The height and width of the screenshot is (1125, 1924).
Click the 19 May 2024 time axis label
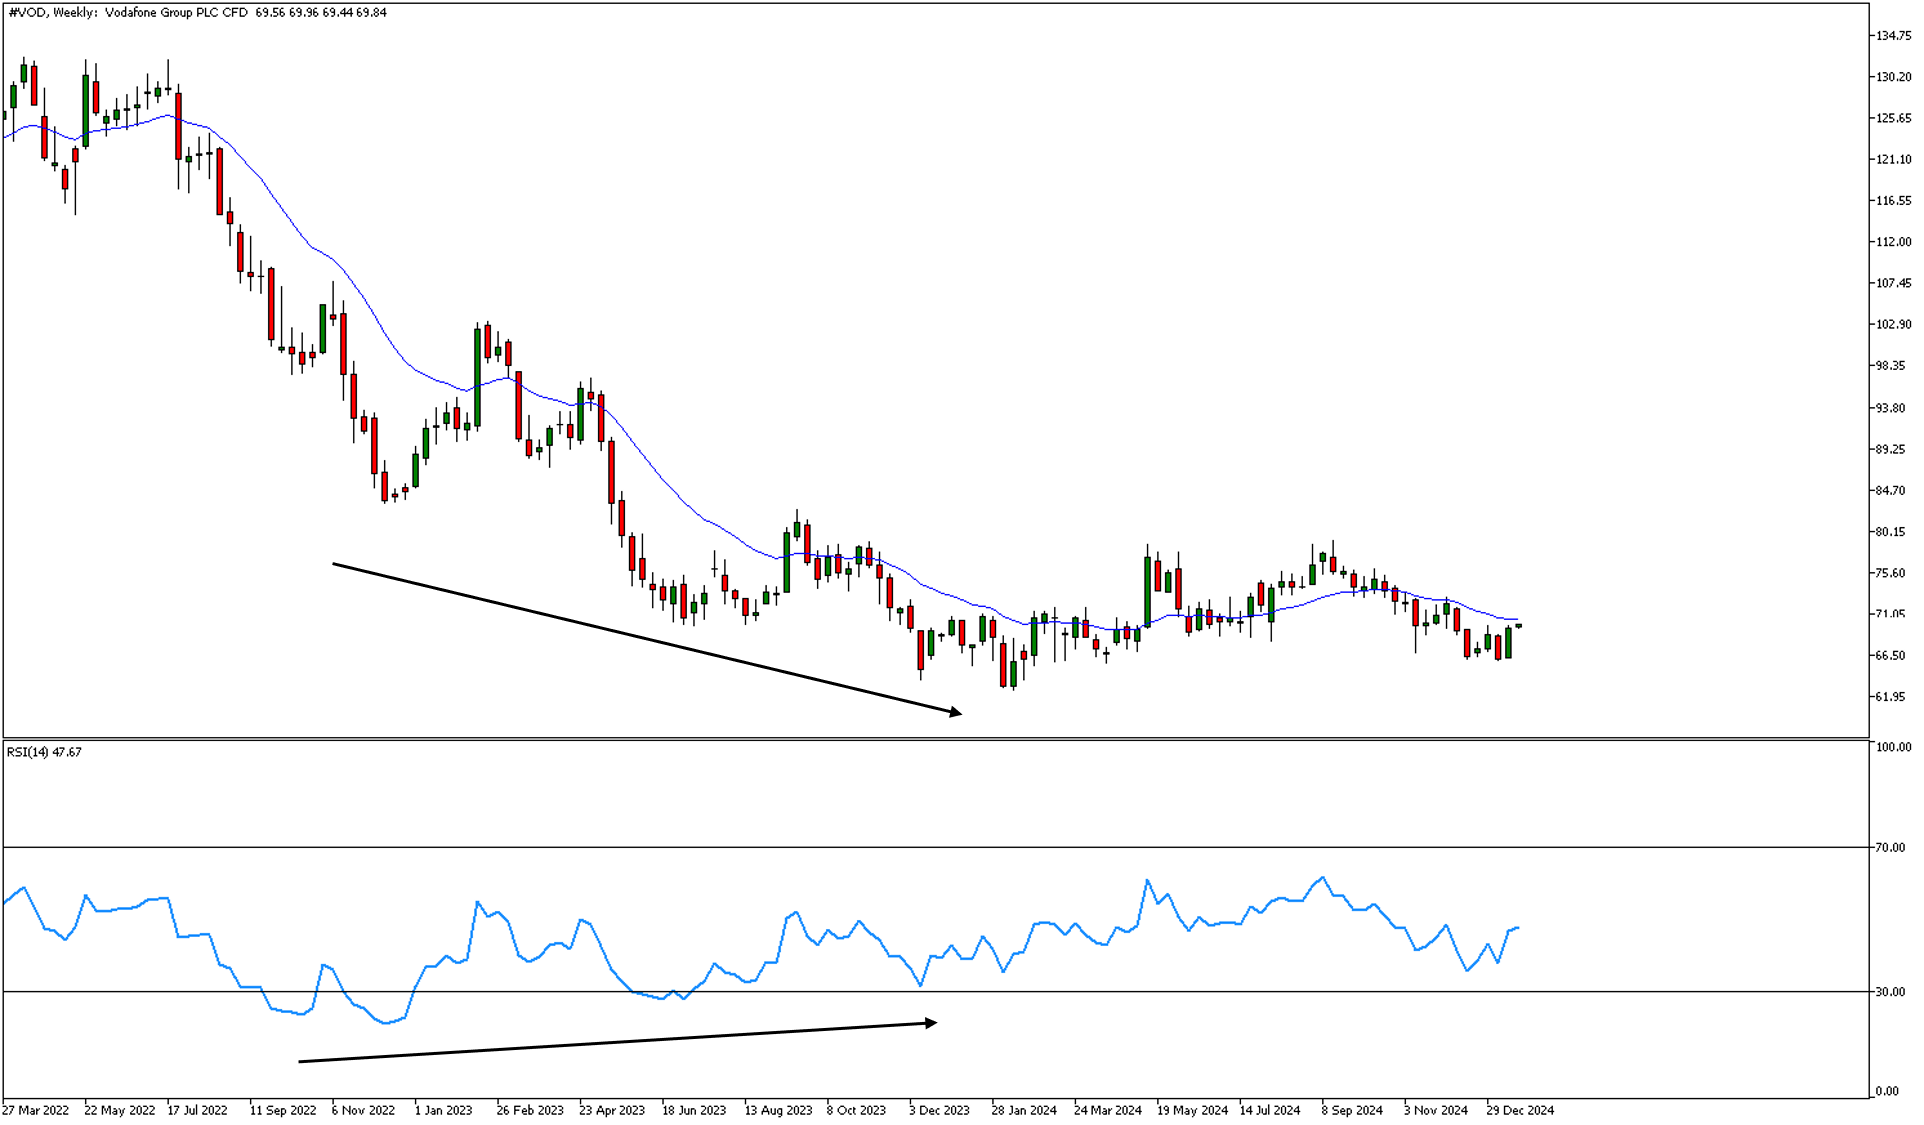pos(1192,1111)
